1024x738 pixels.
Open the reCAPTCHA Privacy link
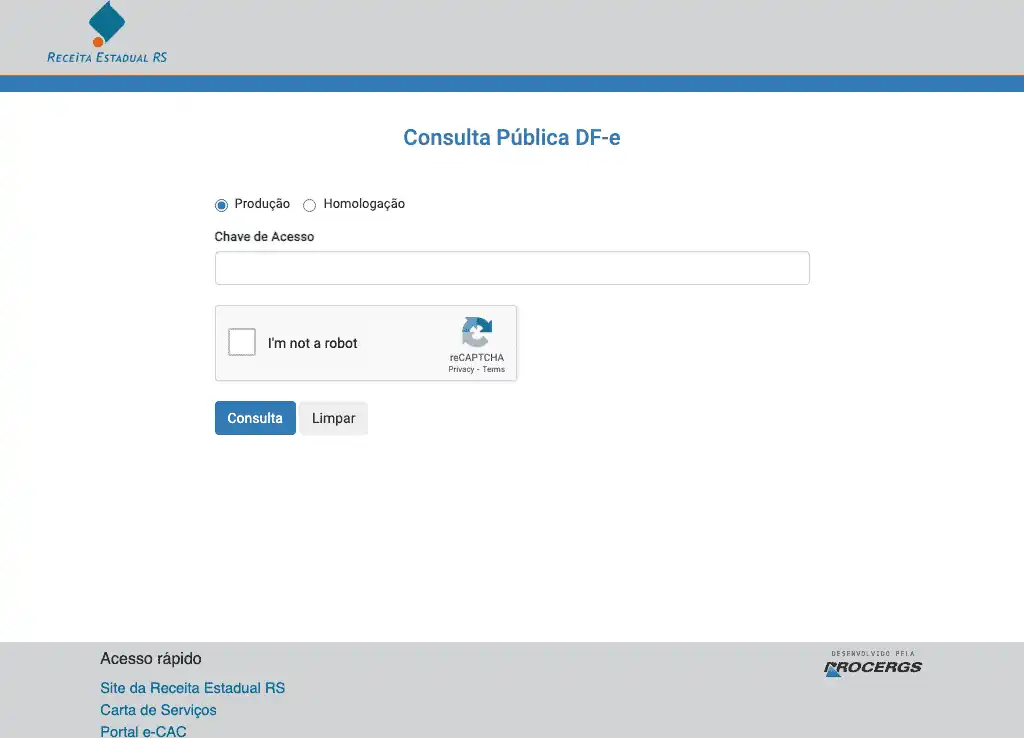461,370
